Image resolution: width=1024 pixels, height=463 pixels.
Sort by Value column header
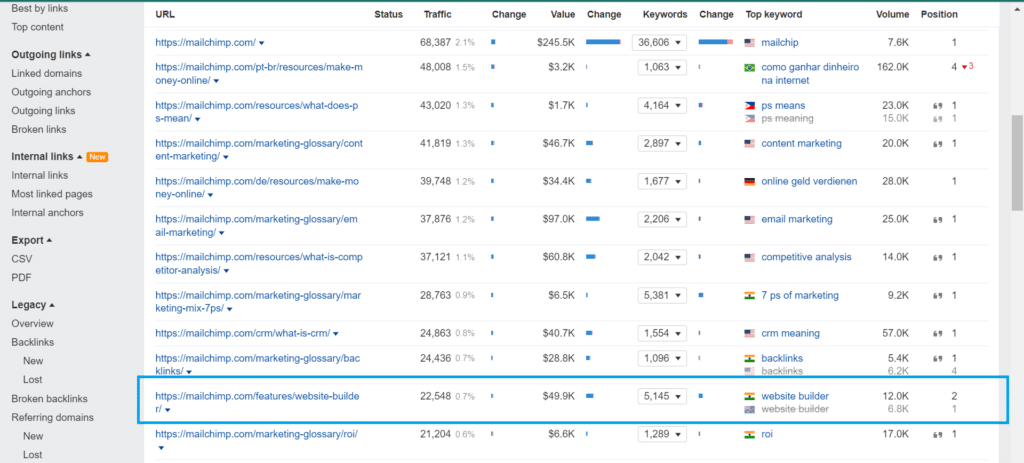pyautogui.click(x=562, y=14)
